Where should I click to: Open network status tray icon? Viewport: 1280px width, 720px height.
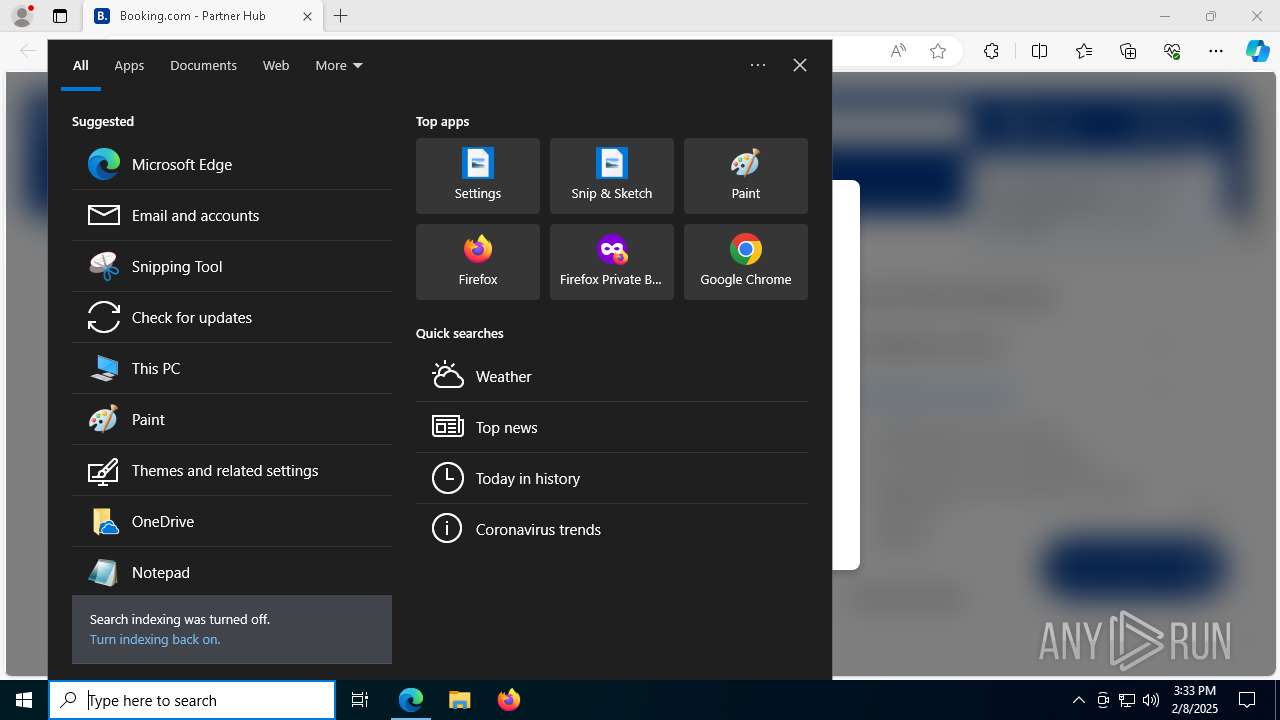pyautogui.click(x=1127, y=700)
